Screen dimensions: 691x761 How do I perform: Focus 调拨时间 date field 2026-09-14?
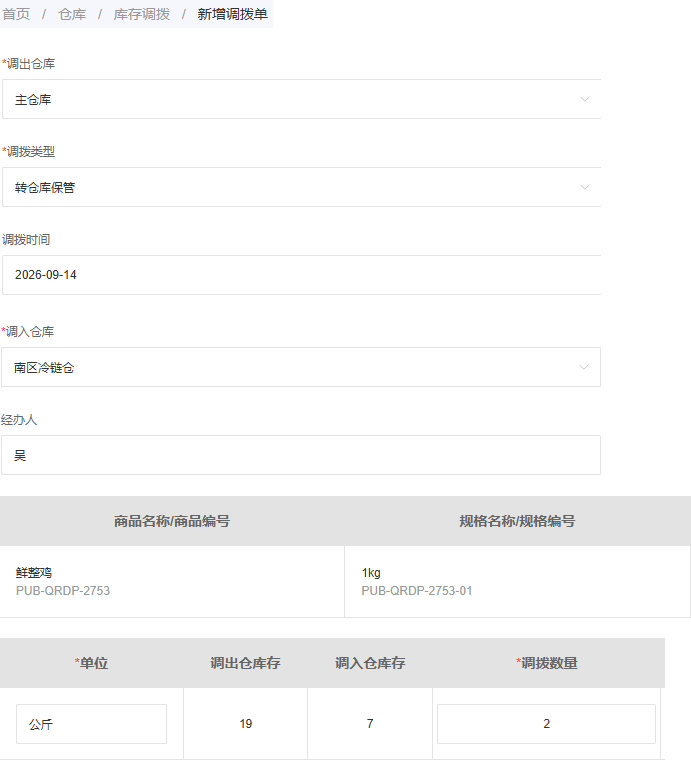(301, 275)
